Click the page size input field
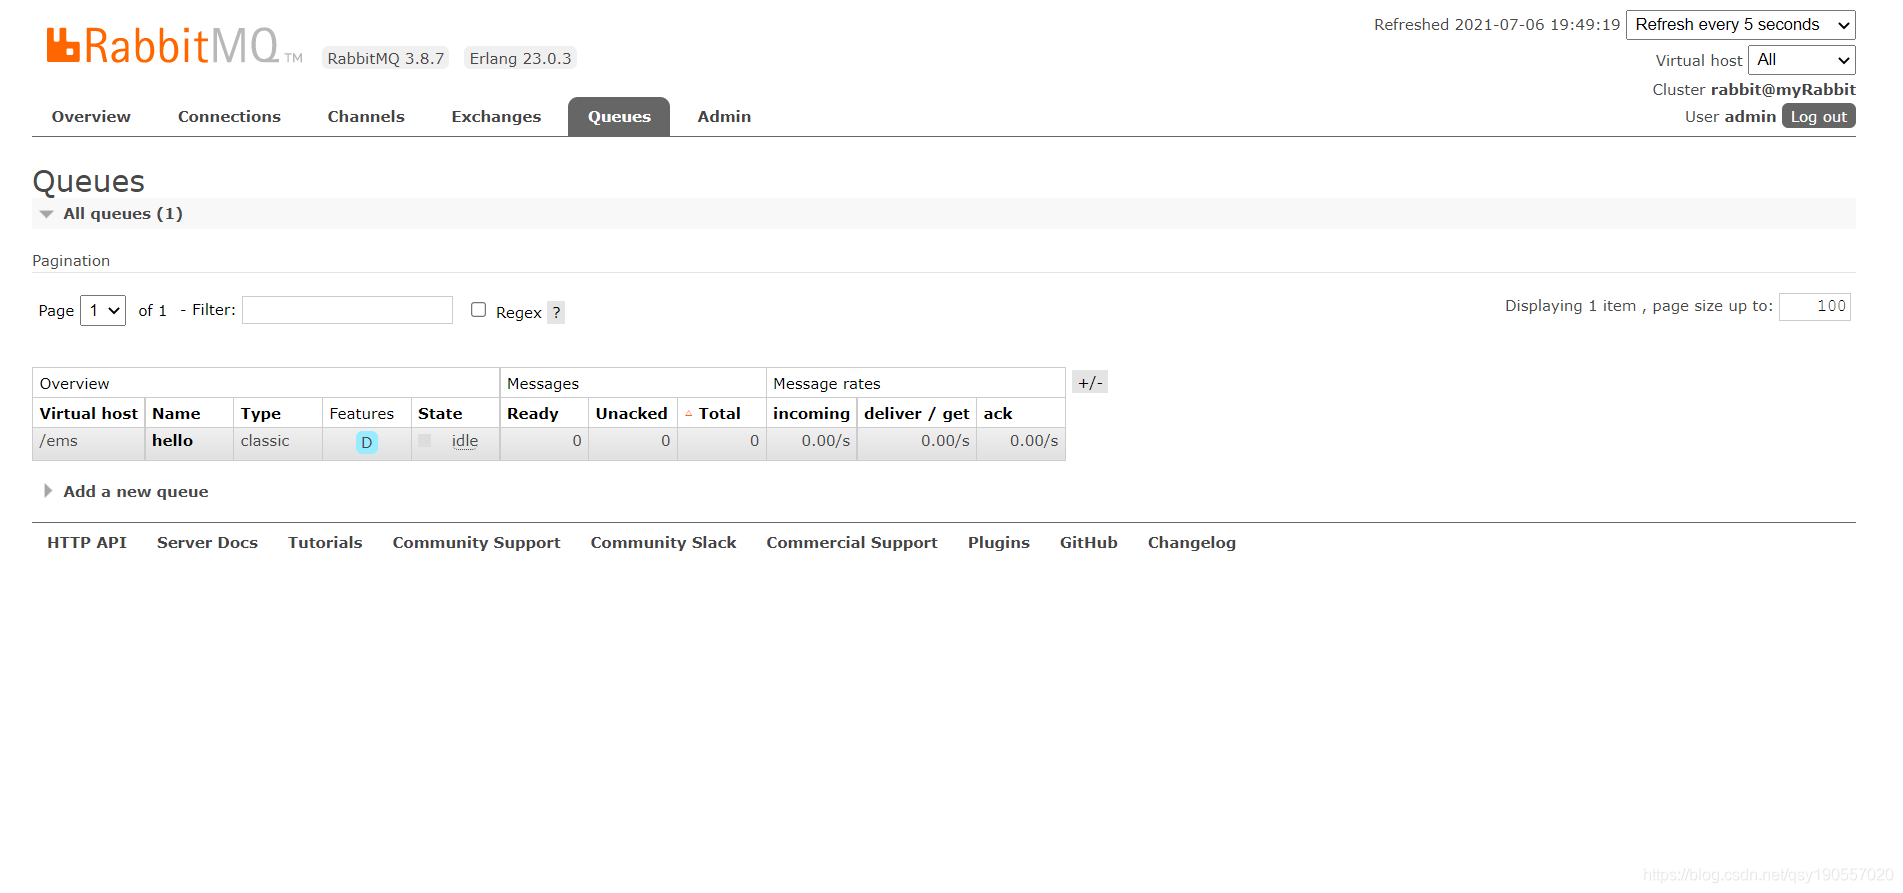The width and height of the screenshot is (1903, 893). coord(1815,306)
